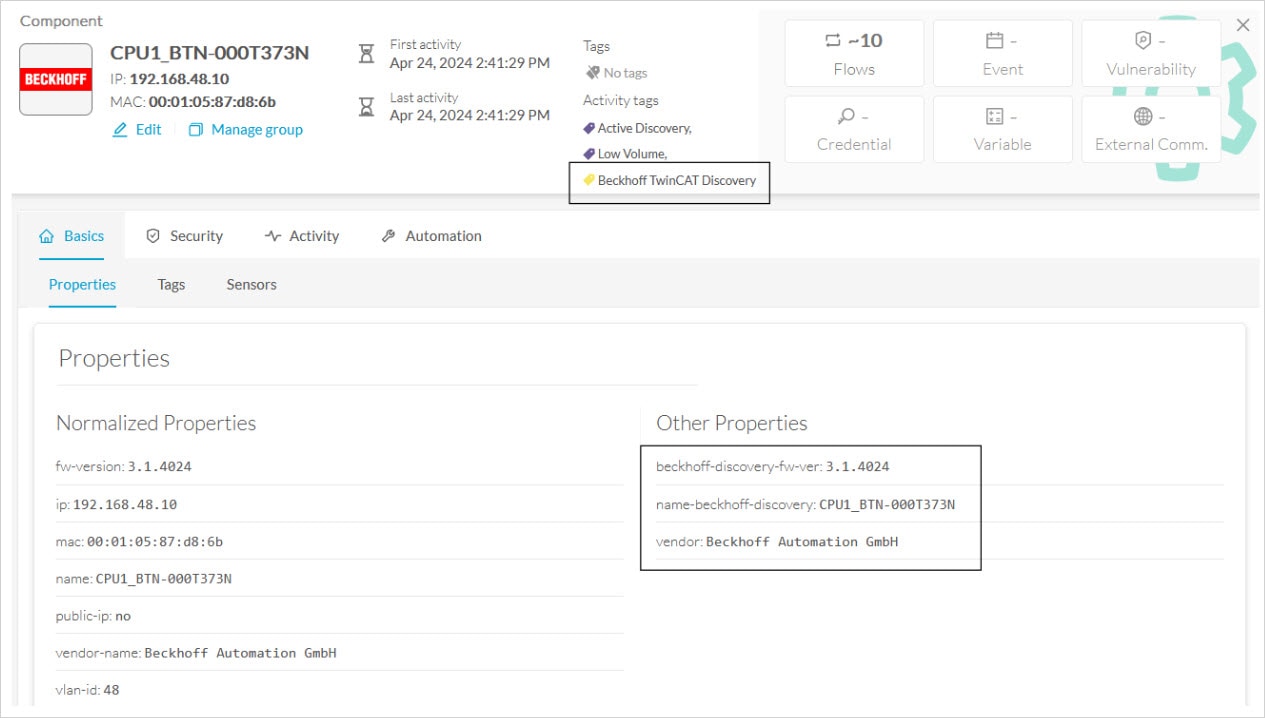Select the vendor: Beckhoff Automation GmbH row
1265x718 pixels.
[940, 541]
